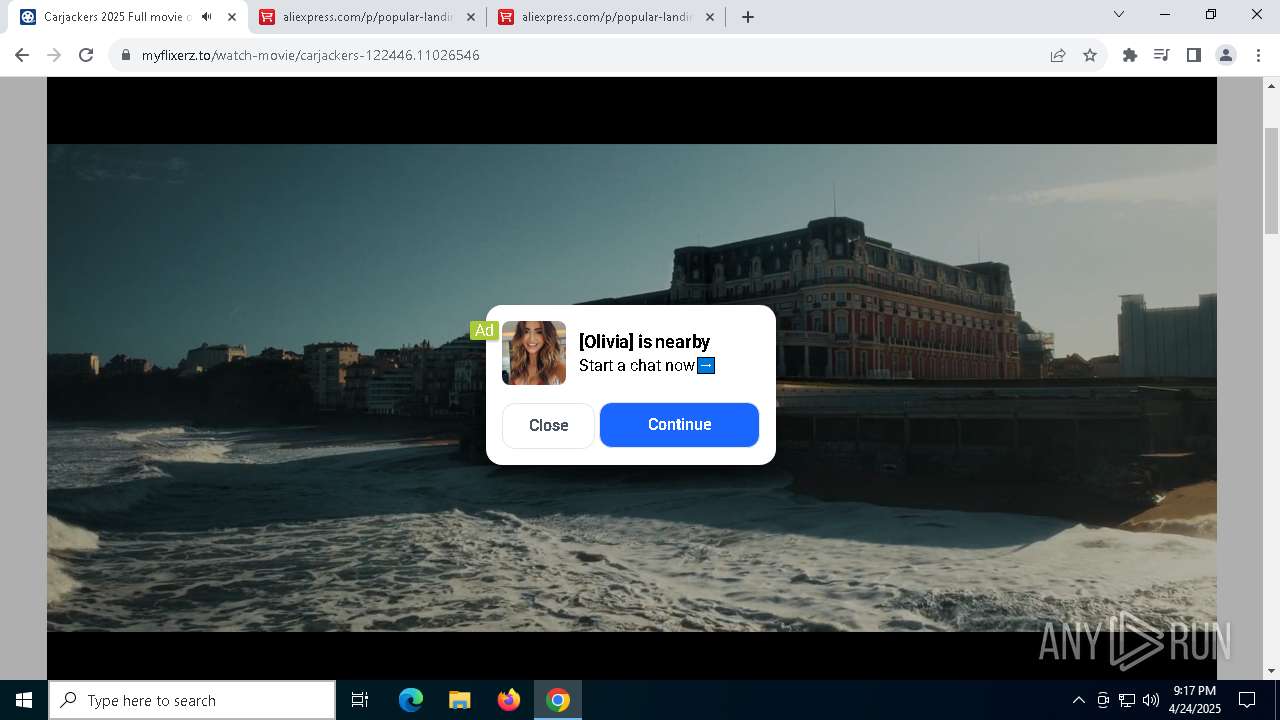Image resolution: width=1280 pixels, height=720 pixels.
Task: Close the second aliexpress tab
Action: (x=710, y=17)
